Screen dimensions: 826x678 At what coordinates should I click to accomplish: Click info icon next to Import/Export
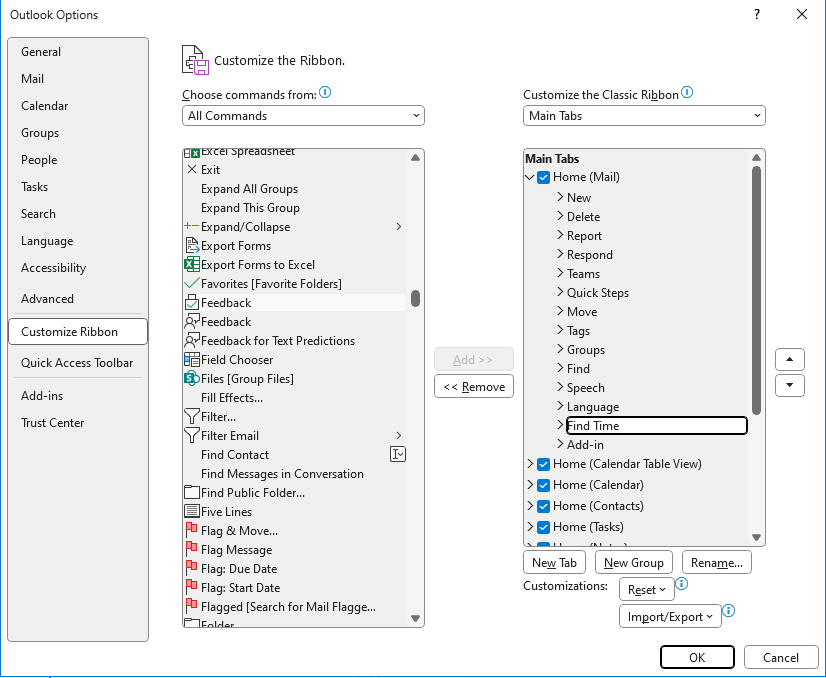(x=729, y=611)
